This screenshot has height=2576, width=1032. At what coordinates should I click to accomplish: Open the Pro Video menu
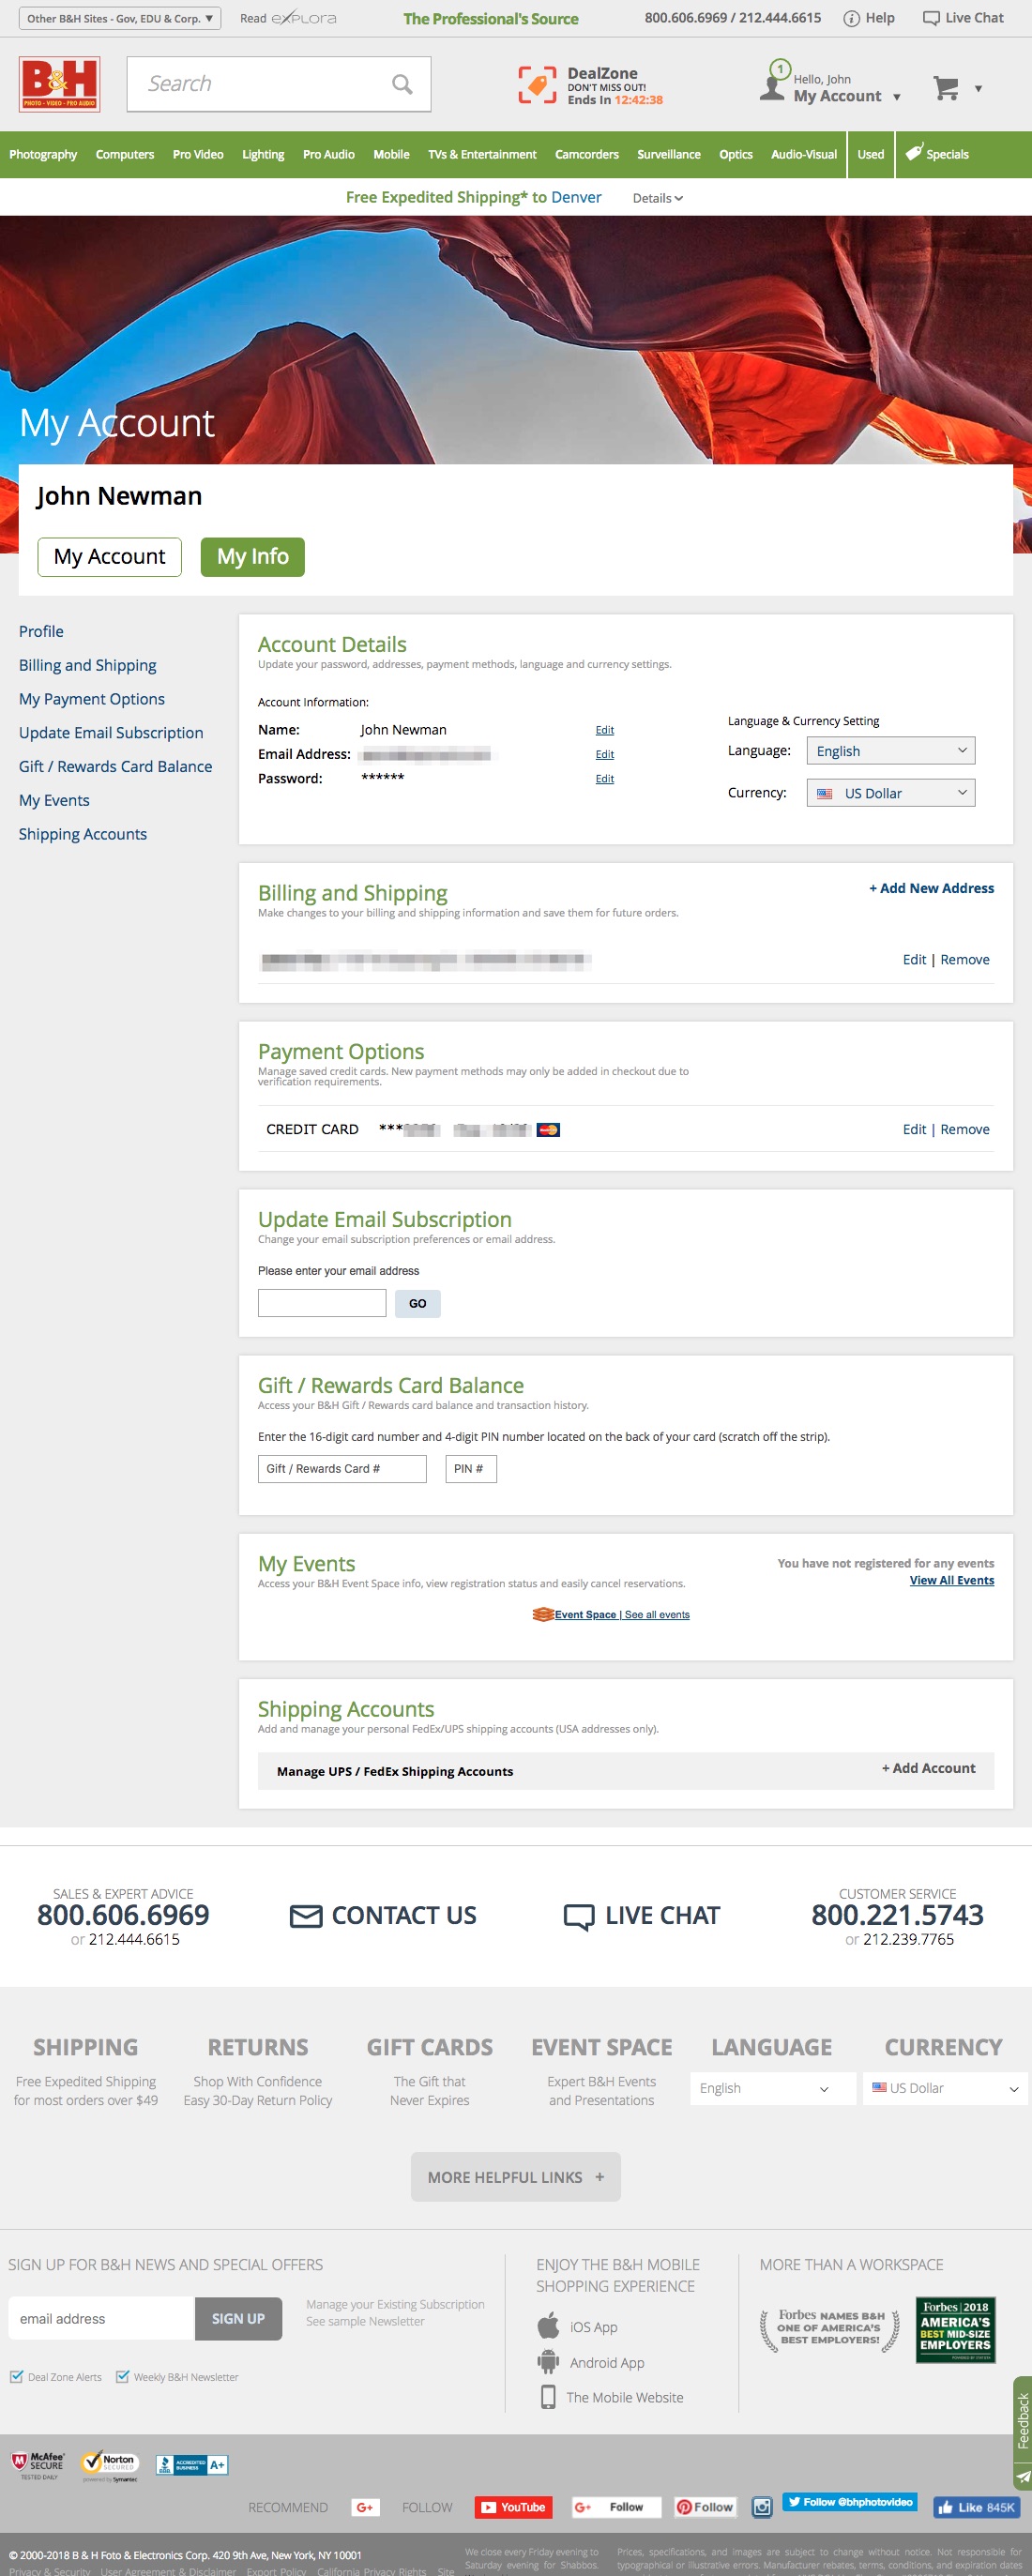click(x=198, y=155)
